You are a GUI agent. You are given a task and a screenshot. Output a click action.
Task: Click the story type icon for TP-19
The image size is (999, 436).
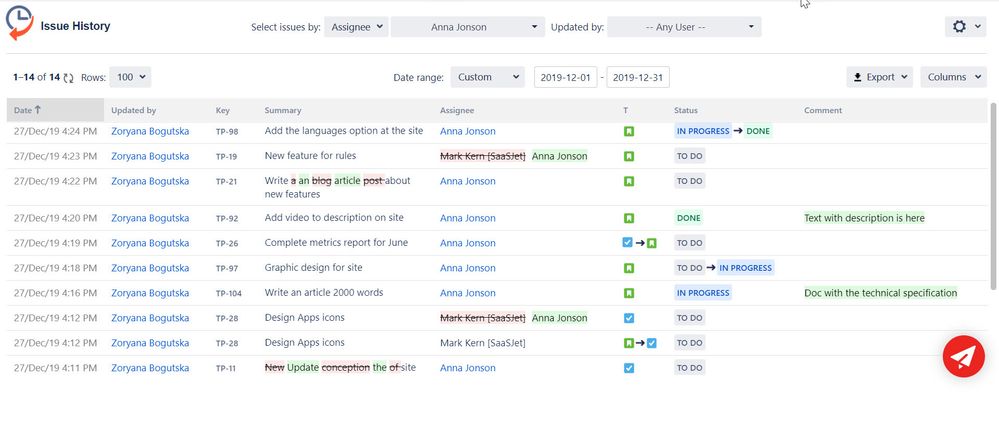pos(629,156)
